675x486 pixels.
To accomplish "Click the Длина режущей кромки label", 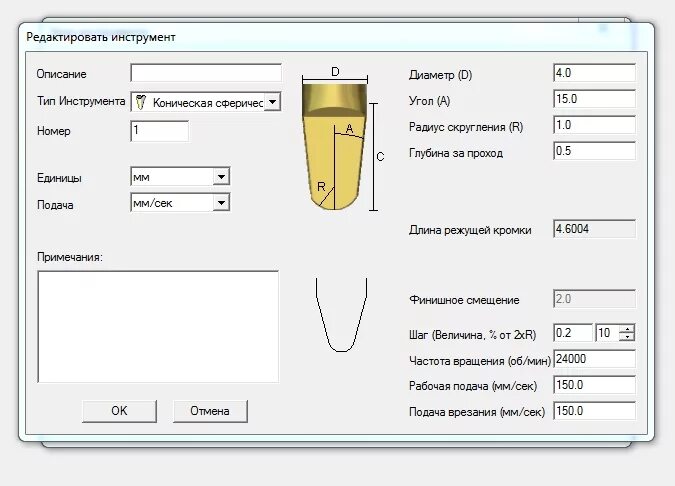I will pyautogui.click(x=470, y=230).
